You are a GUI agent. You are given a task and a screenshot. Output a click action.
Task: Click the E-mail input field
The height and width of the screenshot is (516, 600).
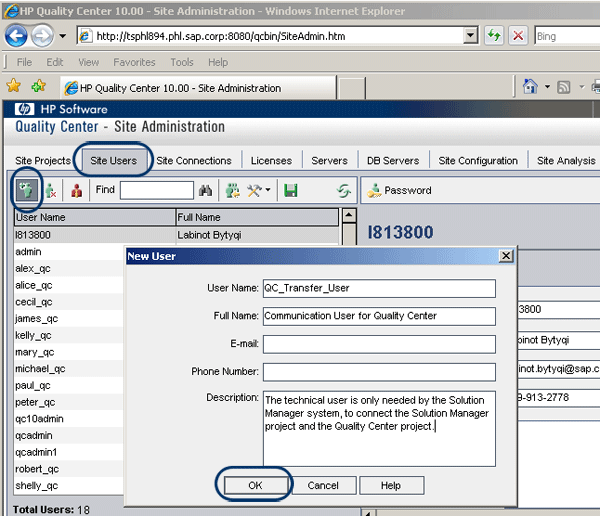point(379,344)
